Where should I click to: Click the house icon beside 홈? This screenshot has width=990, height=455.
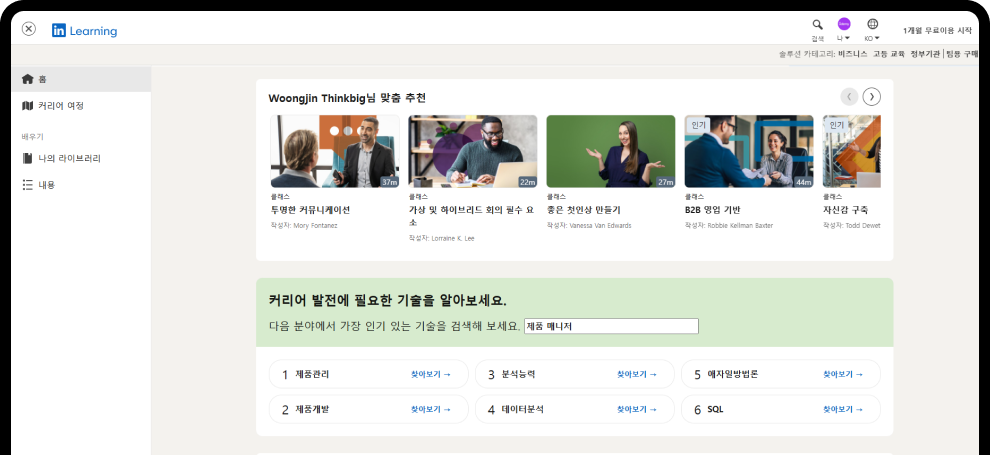click(27, 79)
